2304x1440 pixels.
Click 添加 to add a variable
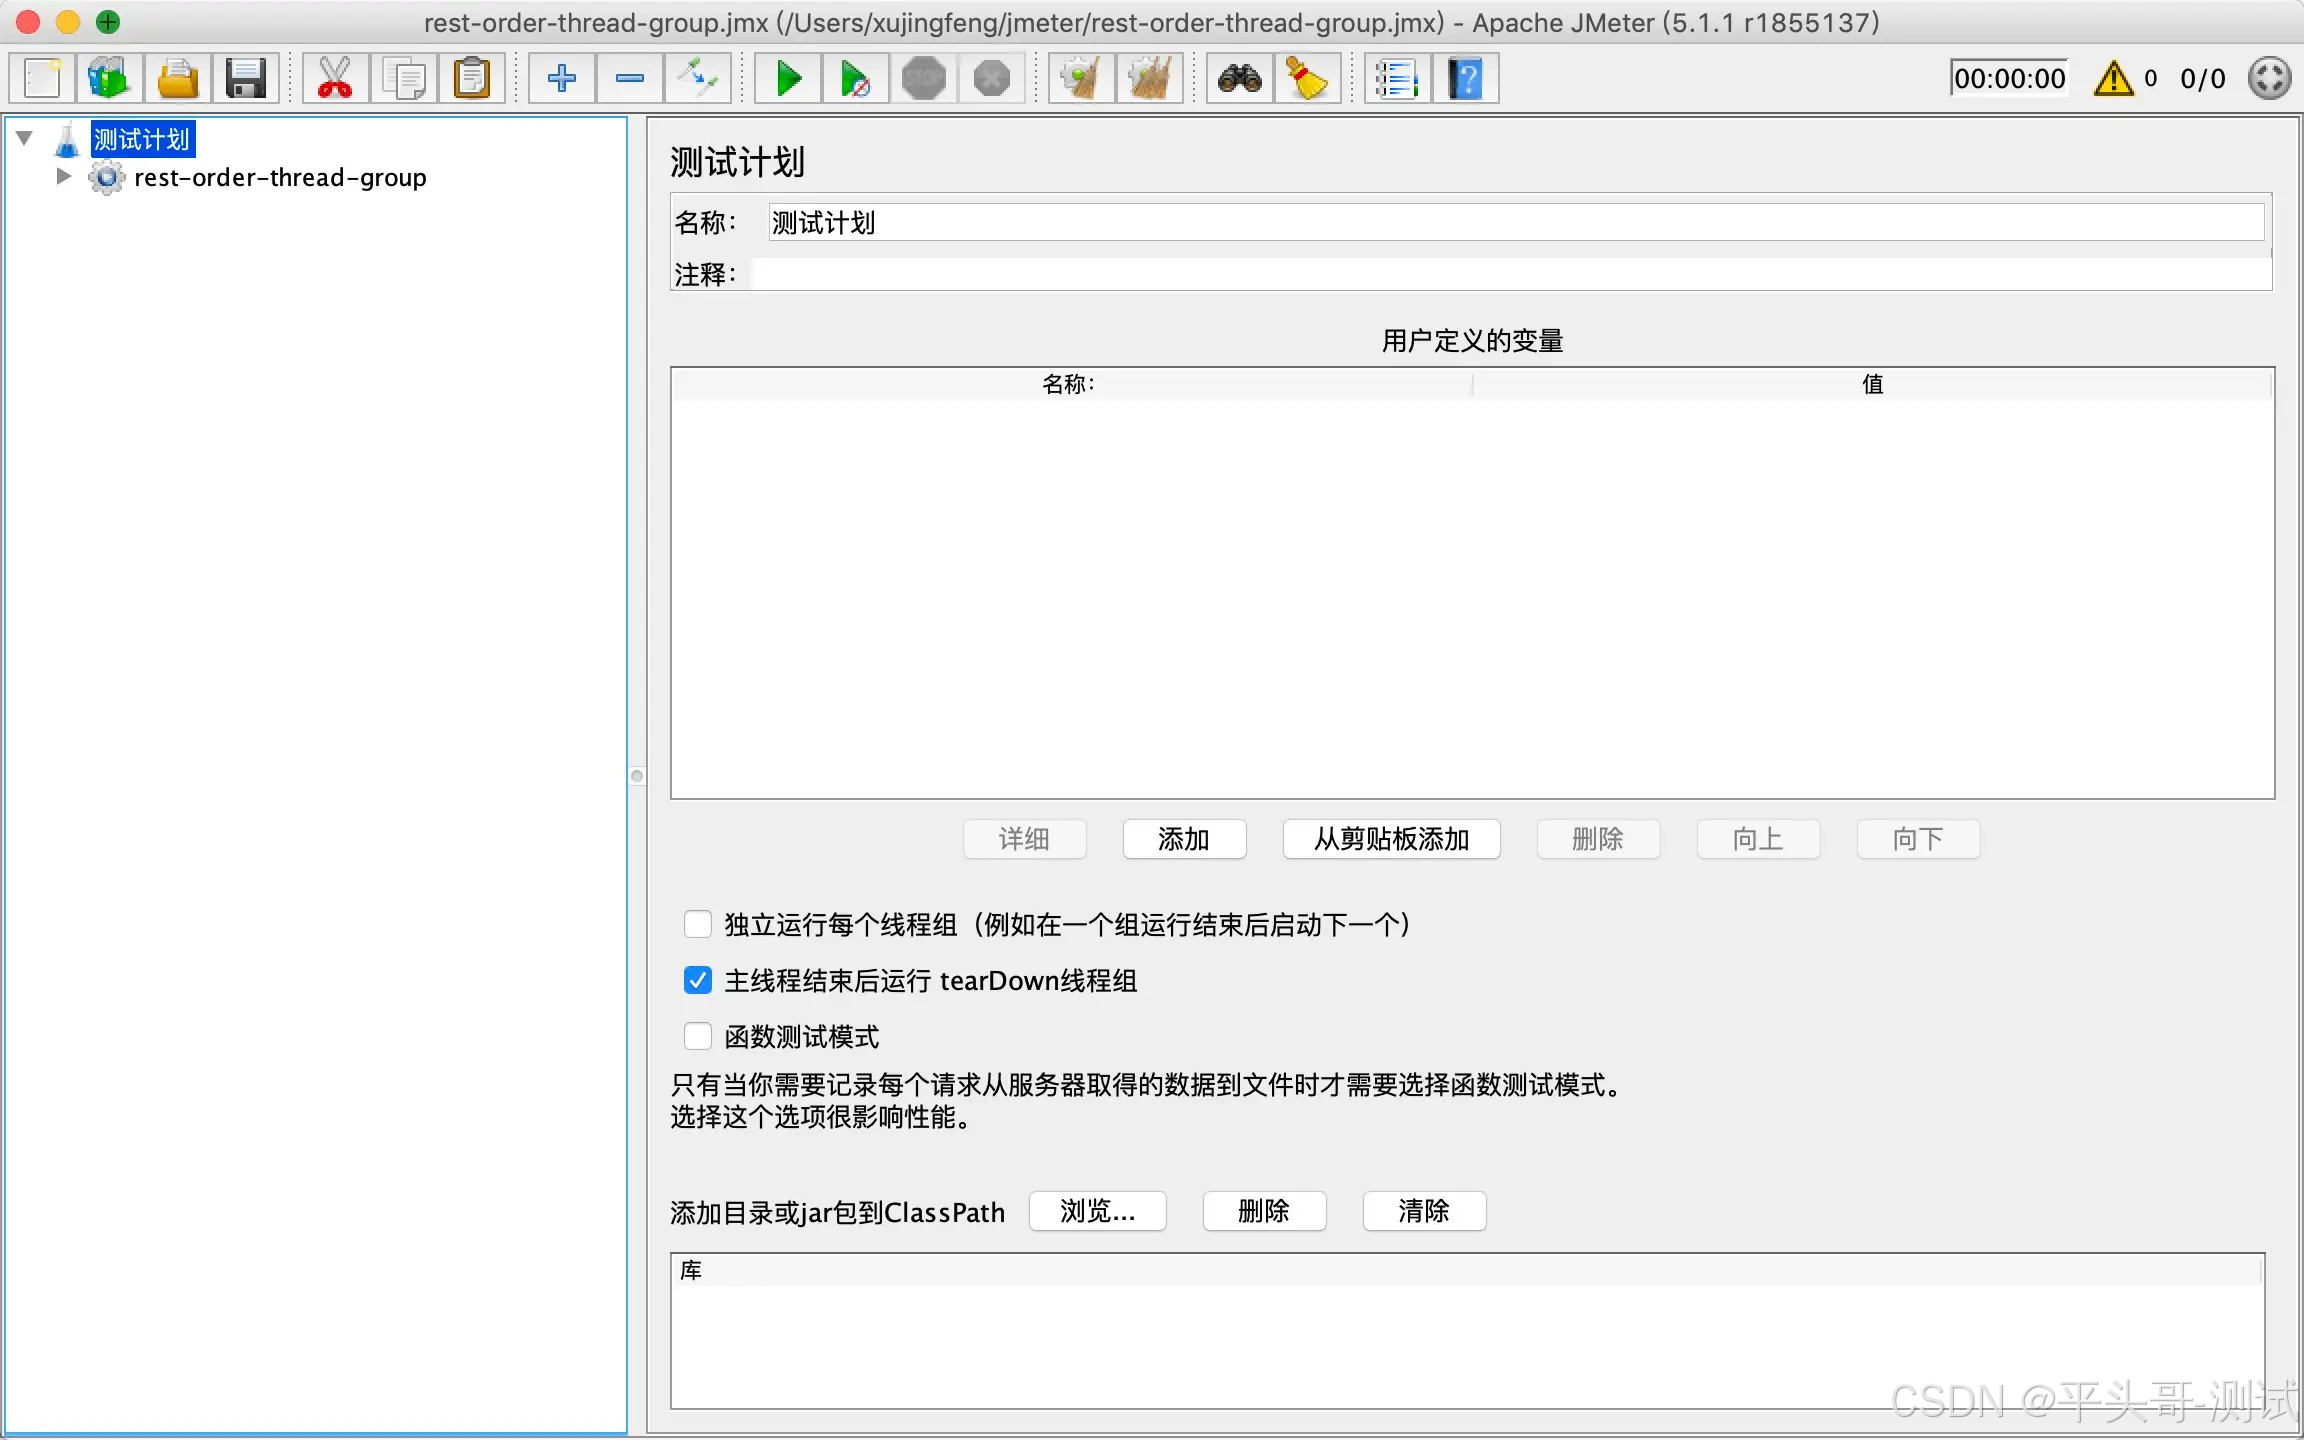1184,839
